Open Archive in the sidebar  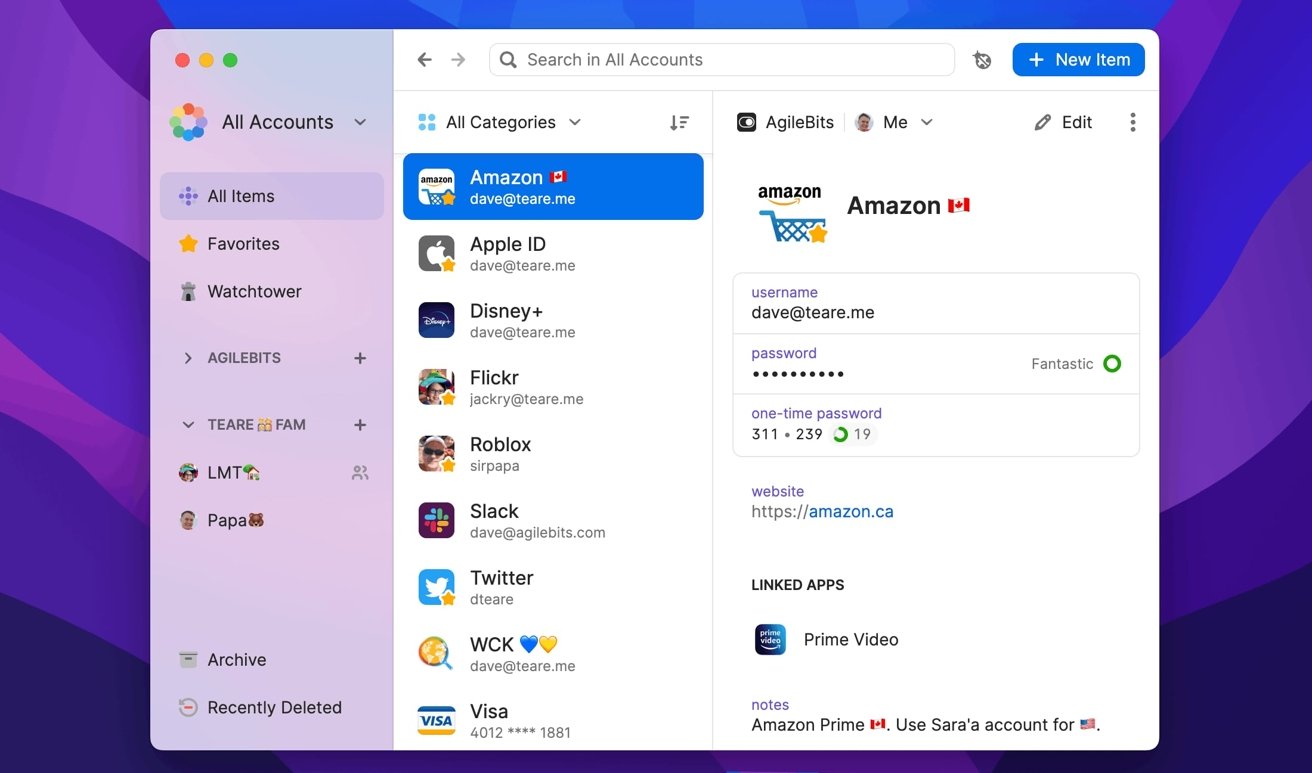click(272, 660)
